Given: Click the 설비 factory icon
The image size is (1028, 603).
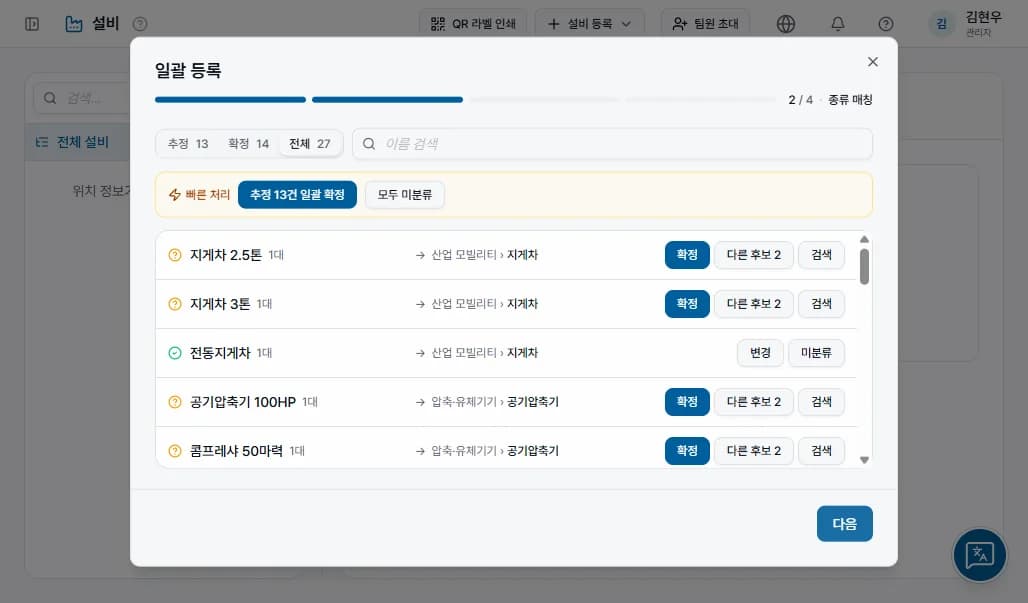Looking at the screenshot, I should 74,24.
